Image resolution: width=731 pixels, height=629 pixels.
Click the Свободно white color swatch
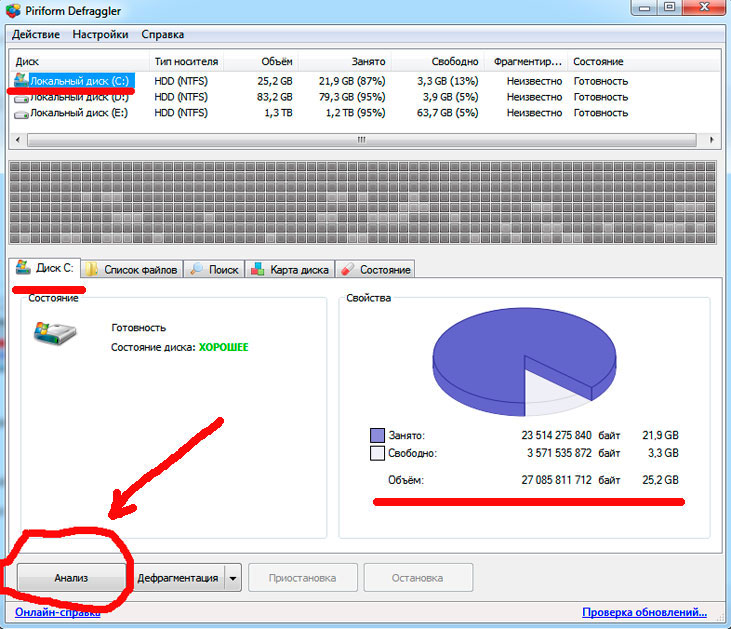[377, 453]
